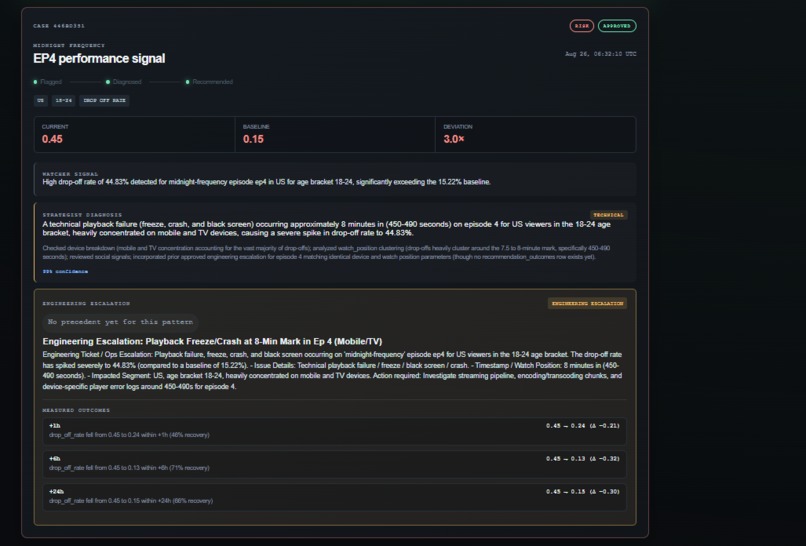Click the 71% recovery description text
Viewport: 806px width, 546px height.
(x=129, y=468)
